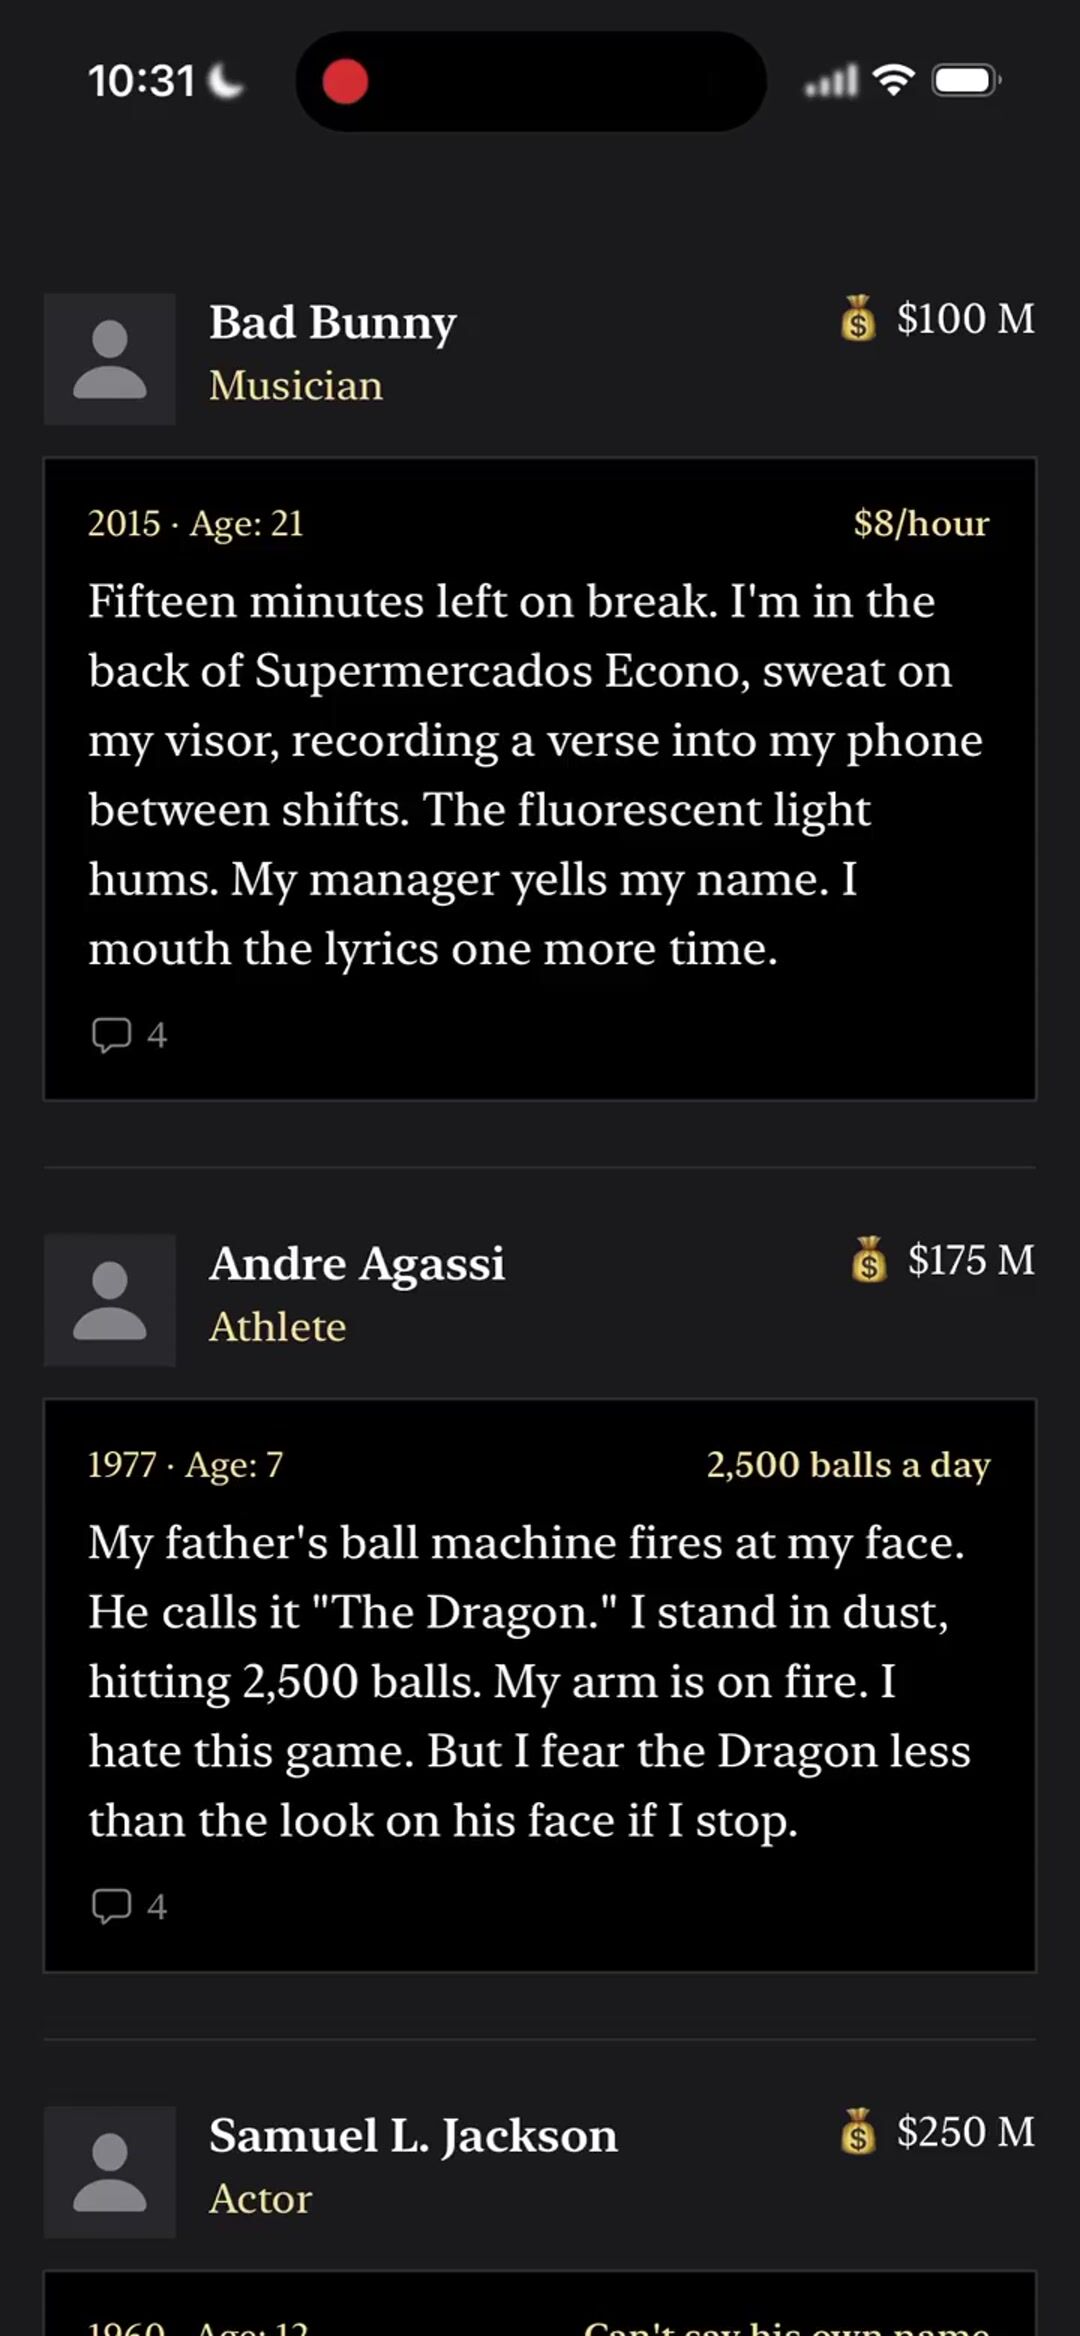Screen dimensions: 1080x2336
Task: Select the Actor category label
Action: coord(261,2199)
